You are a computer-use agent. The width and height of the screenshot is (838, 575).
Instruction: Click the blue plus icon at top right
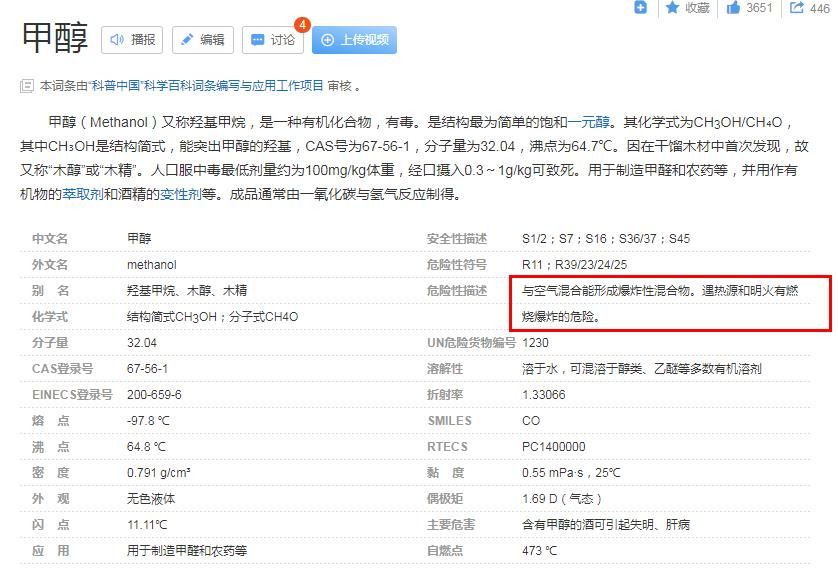[641, 7]
